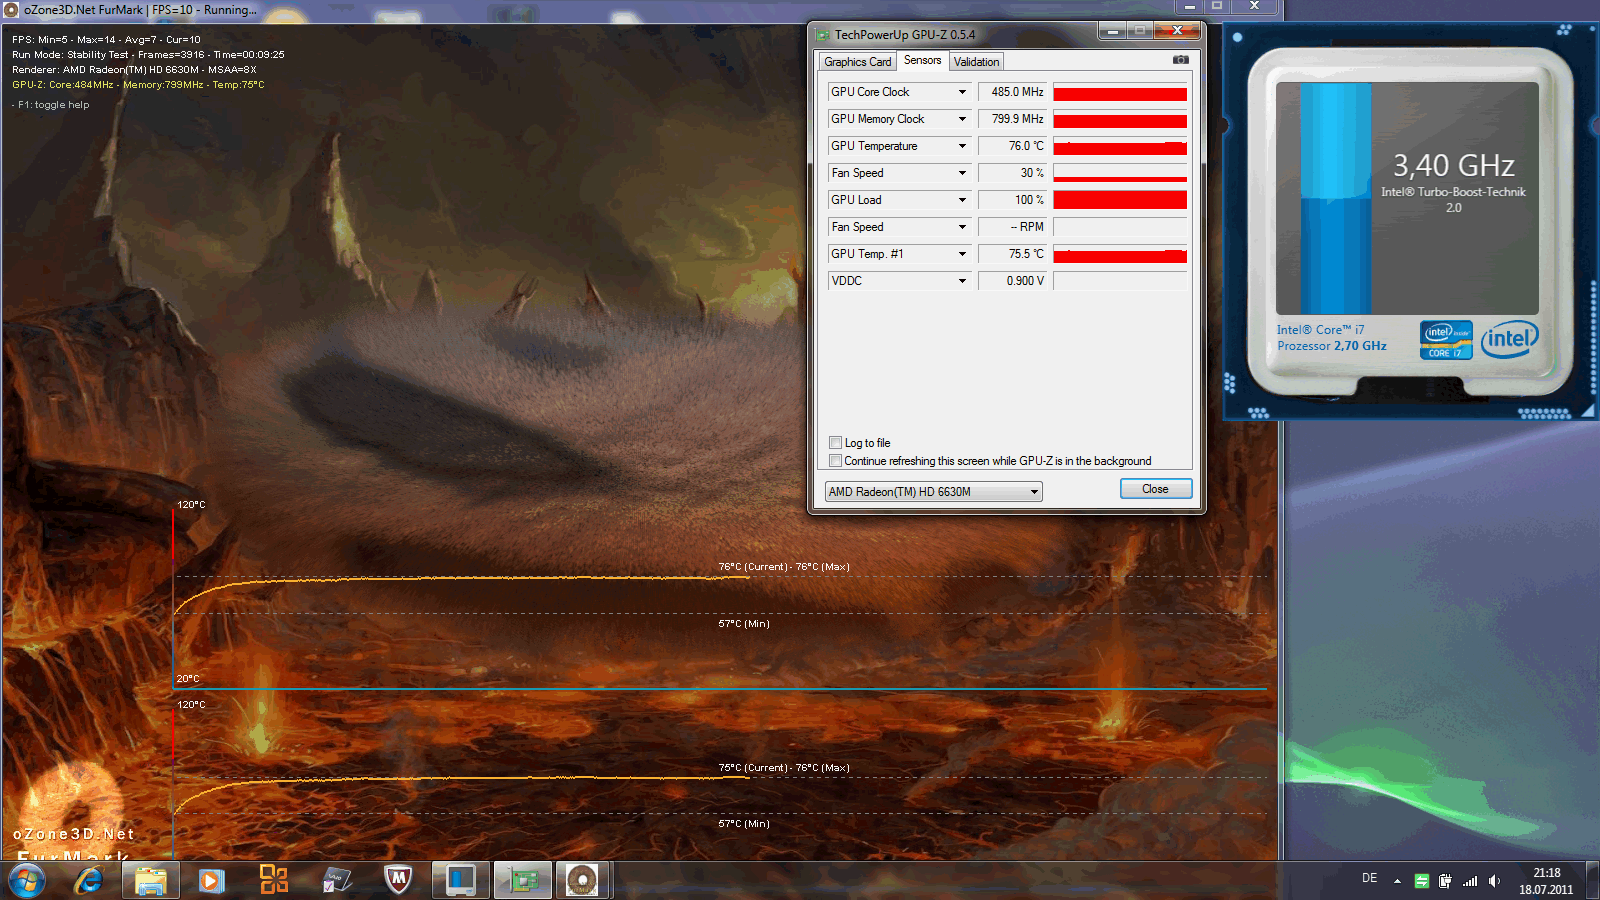Expand the GPU Load sensor dropdown
Screen dimensions: 1600x900
(x=962, y=200)
